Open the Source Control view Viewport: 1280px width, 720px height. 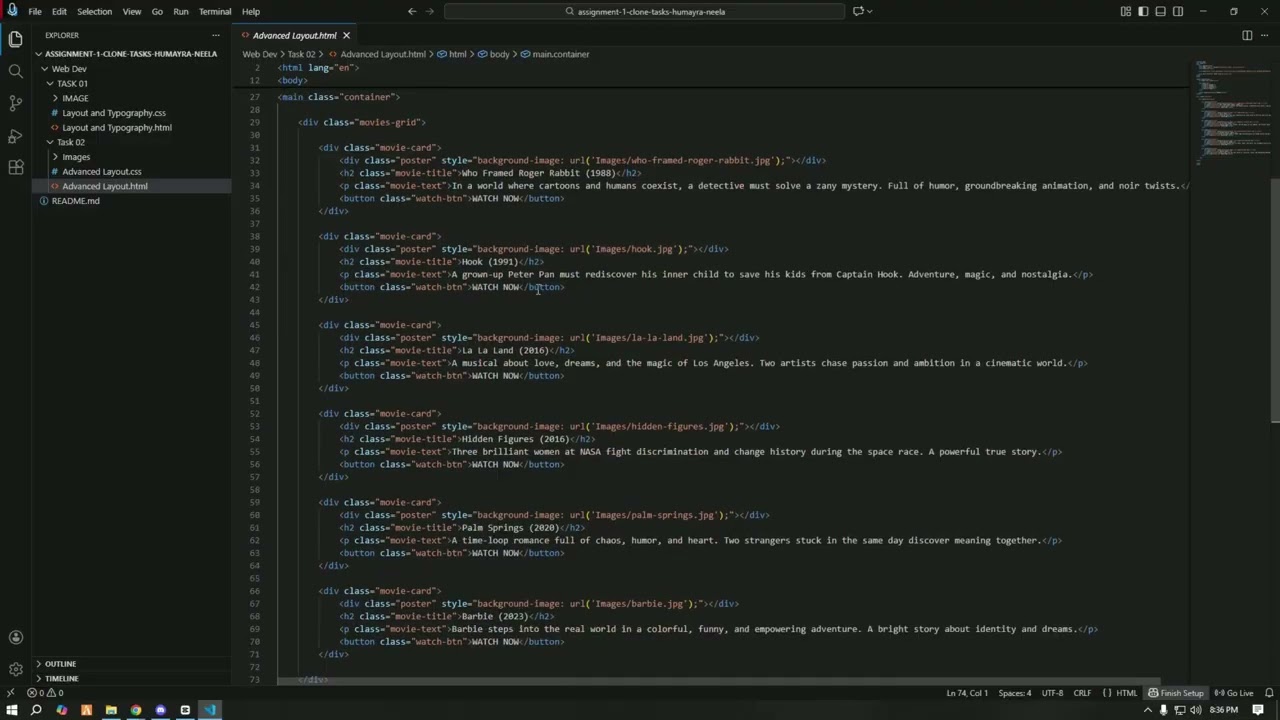click(15, 103)
